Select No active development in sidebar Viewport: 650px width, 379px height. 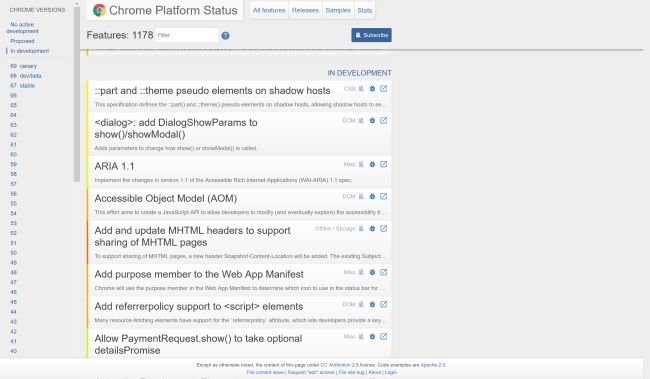pos(22,28)
